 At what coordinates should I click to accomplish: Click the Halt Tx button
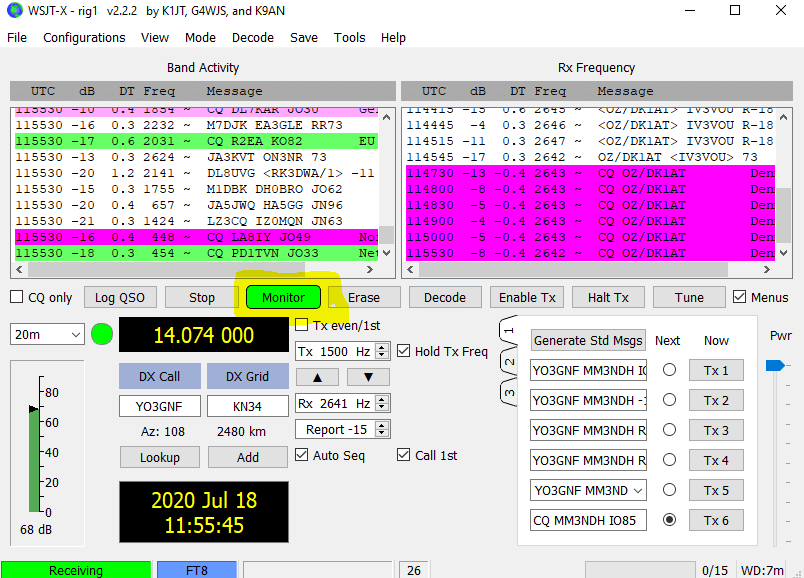(x=608, y=297)
